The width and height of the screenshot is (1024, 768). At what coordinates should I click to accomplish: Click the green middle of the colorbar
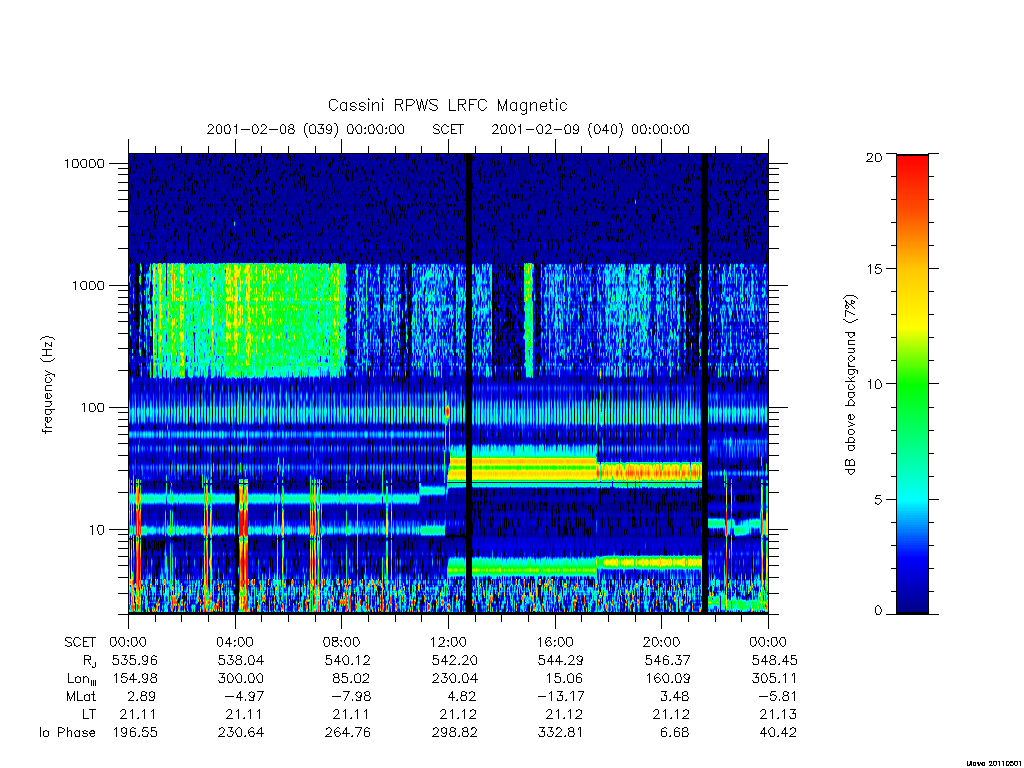[x=912, y=385]
